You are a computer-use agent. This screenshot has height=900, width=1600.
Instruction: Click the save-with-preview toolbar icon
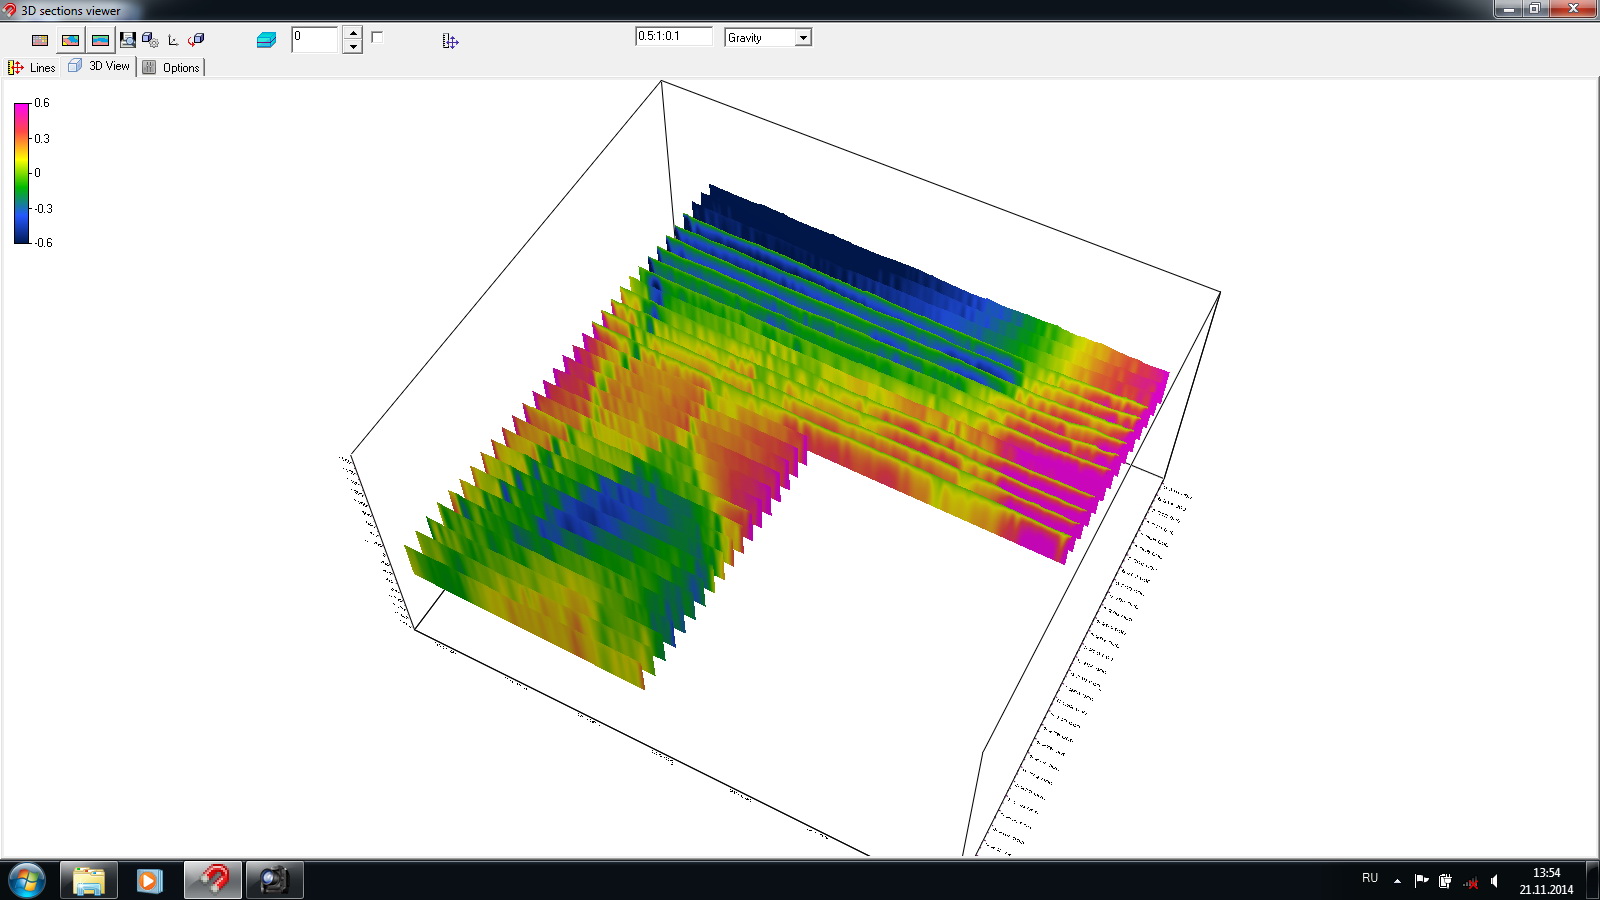127,40
